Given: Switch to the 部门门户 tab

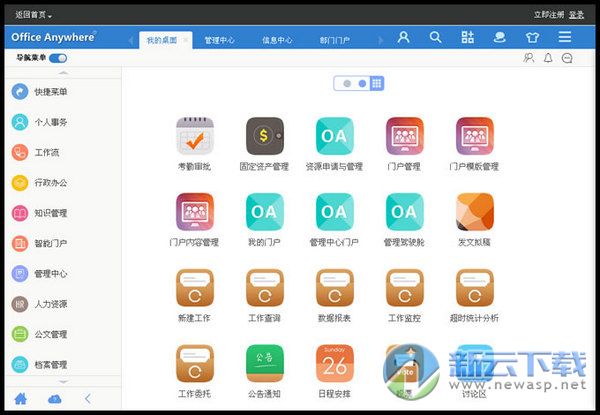Looking at the screenshot, I should click(x=334, y=40).
